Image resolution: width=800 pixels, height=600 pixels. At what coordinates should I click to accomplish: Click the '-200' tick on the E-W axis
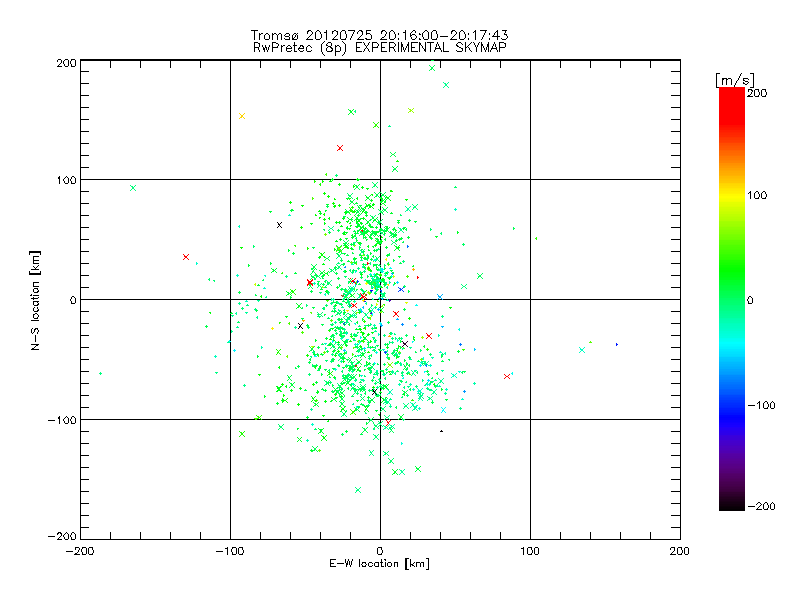tap(80, 551)
